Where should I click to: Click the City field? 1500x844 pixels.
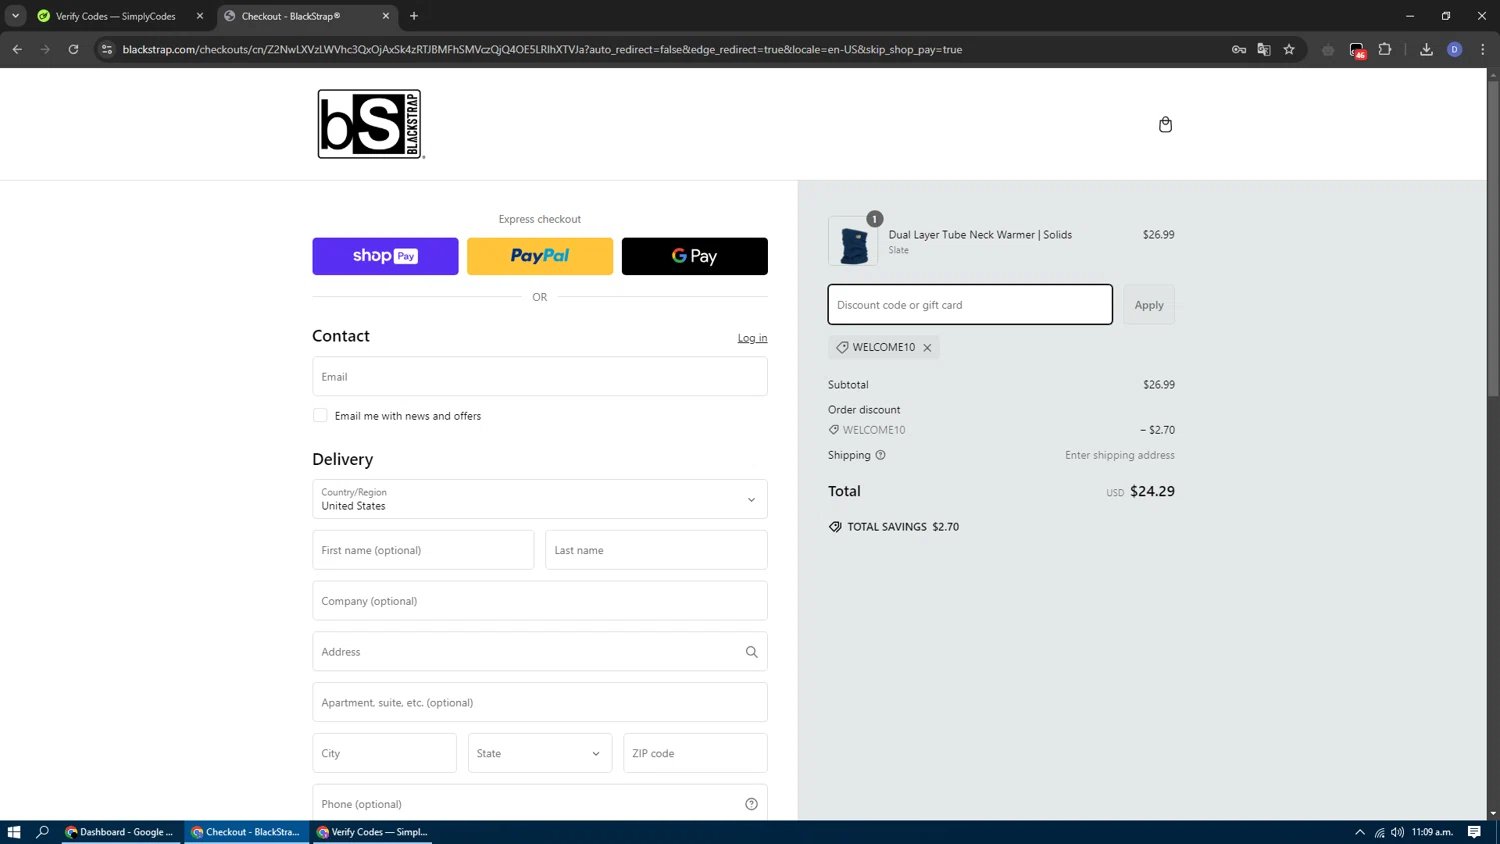click(384, 753)
